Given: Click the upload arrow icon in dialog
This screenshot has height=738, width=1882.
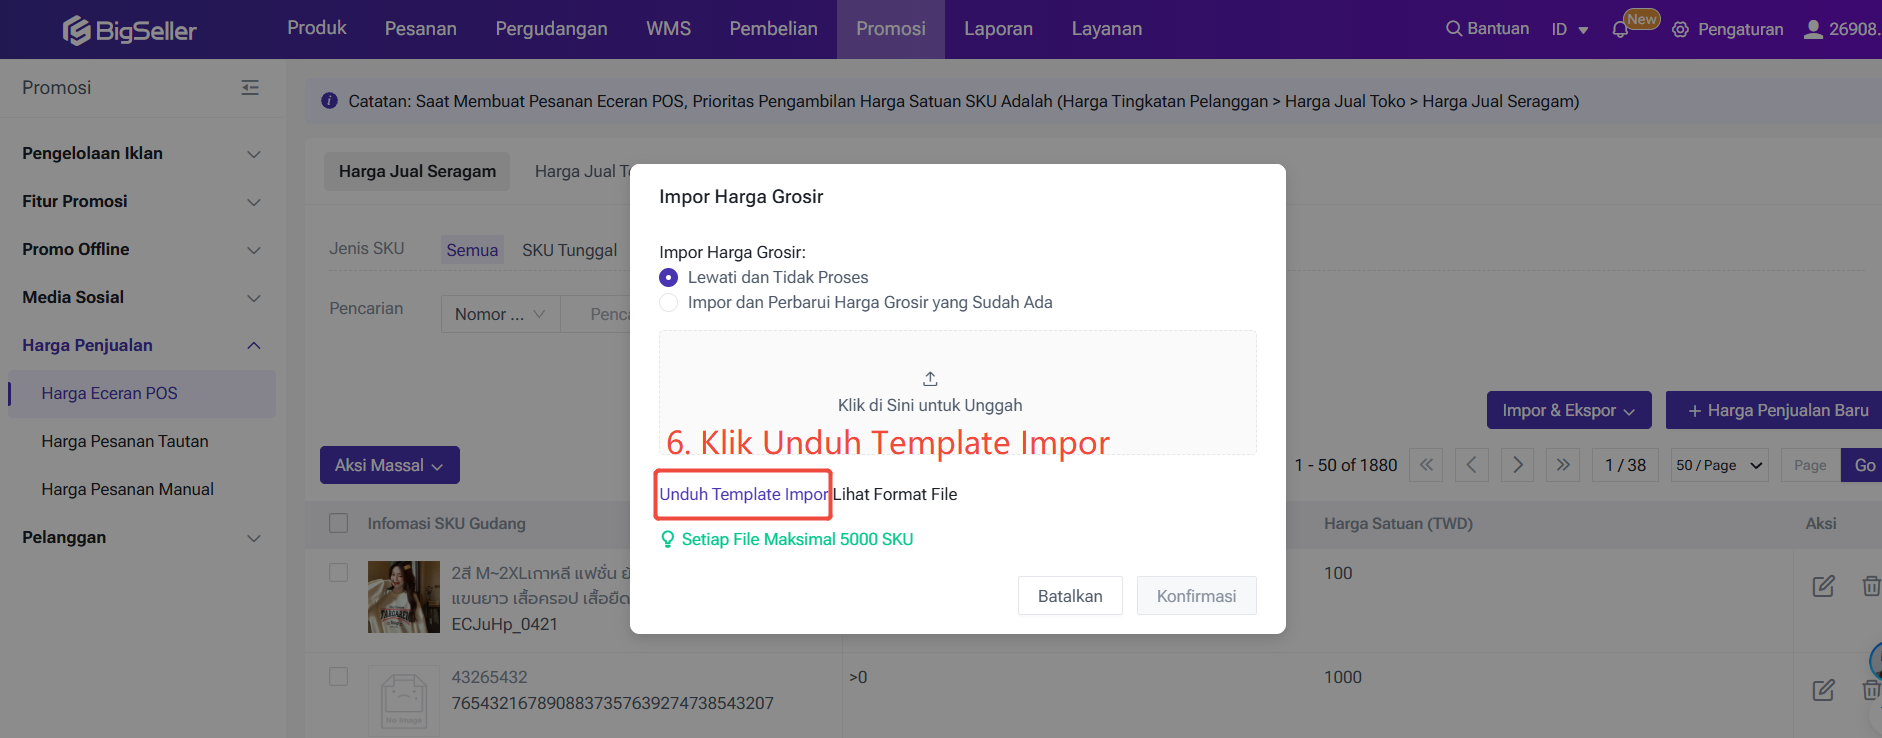Looking at the screenshot, I should [930, 379].
